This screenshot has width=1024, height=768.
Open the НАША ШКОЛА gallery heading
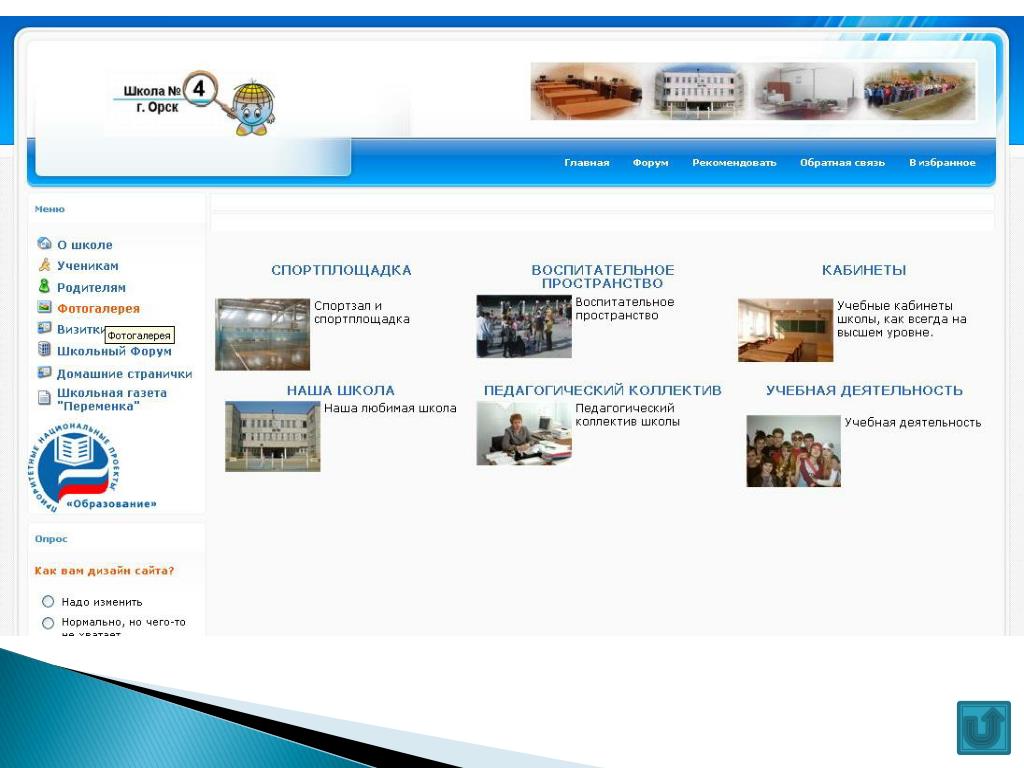pos(341,391)
